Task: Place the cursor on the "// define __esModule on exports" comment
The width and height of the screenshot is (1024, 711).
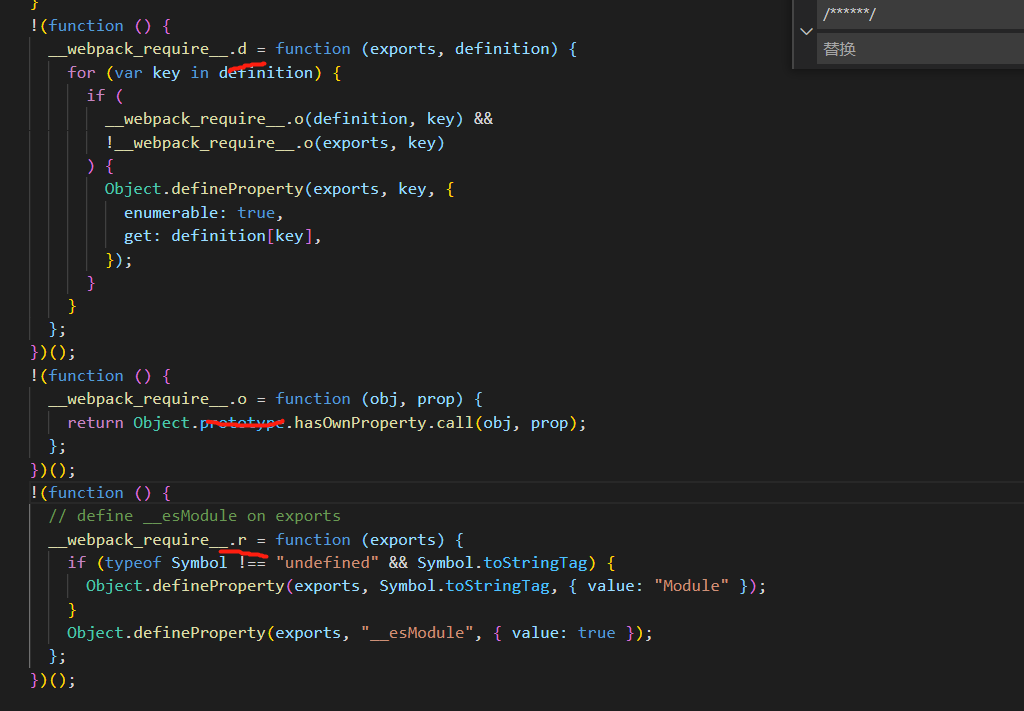Action: point(195,516)
